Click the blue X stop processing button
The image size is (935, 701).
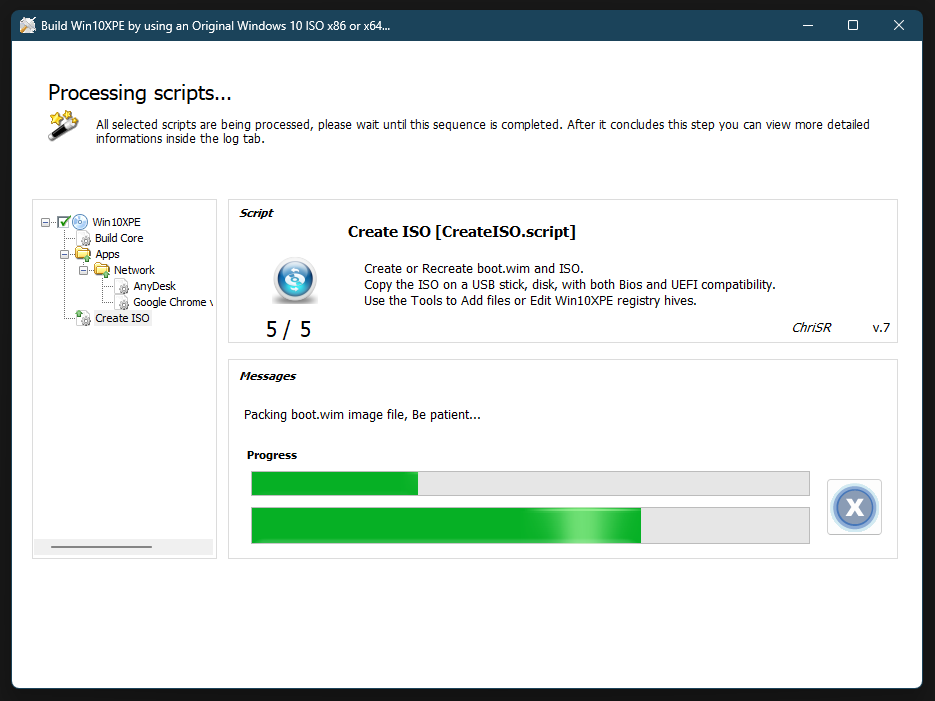pyautogui.click(x=854, y=507)
